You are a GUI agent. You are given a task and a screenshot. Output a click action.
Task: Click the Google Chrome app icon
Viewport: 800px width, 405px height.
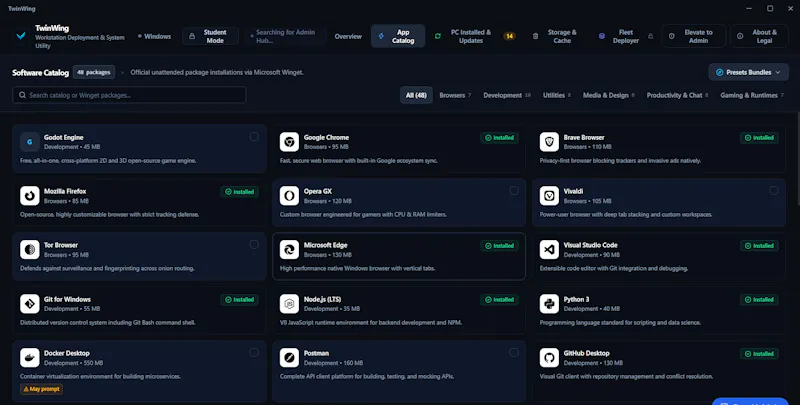click(289, 142)
